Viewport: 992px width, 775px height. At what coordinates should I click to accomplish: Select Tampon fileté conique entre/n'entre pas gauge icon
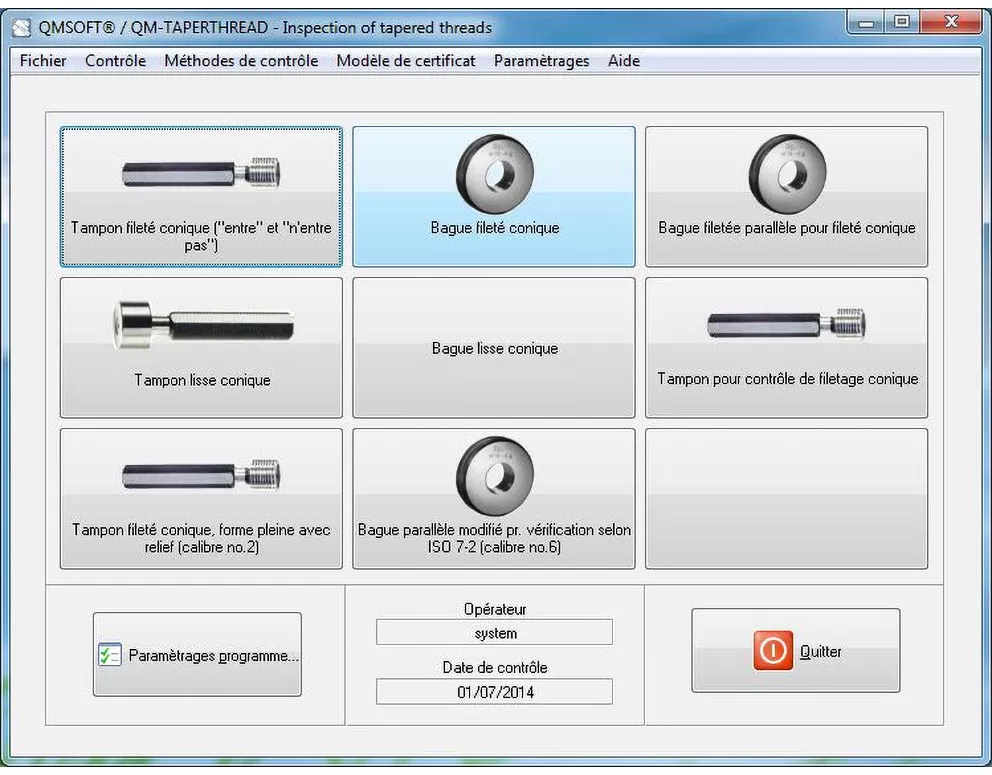[201, 173]
